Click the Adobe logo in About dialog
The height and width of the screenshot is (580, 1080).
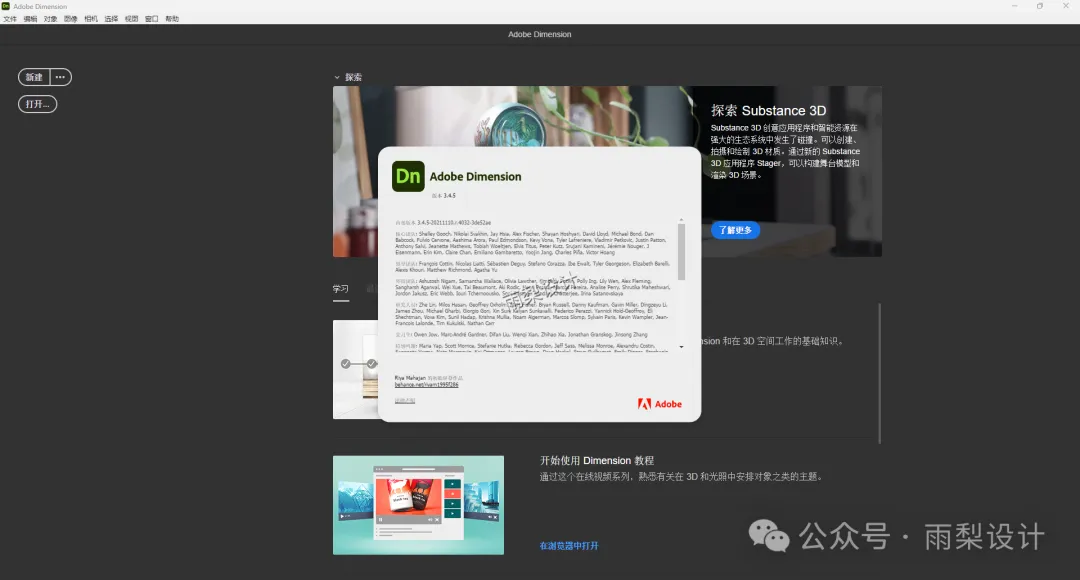click(659, 404)
